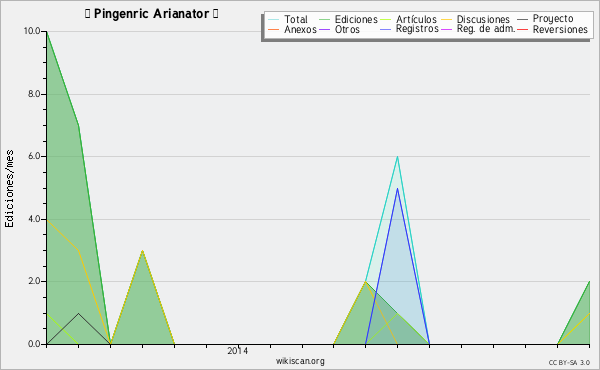Viewport: 600px width, 370px height.
Task: Click the Reversiones legend label
Action: coord(560,29)
